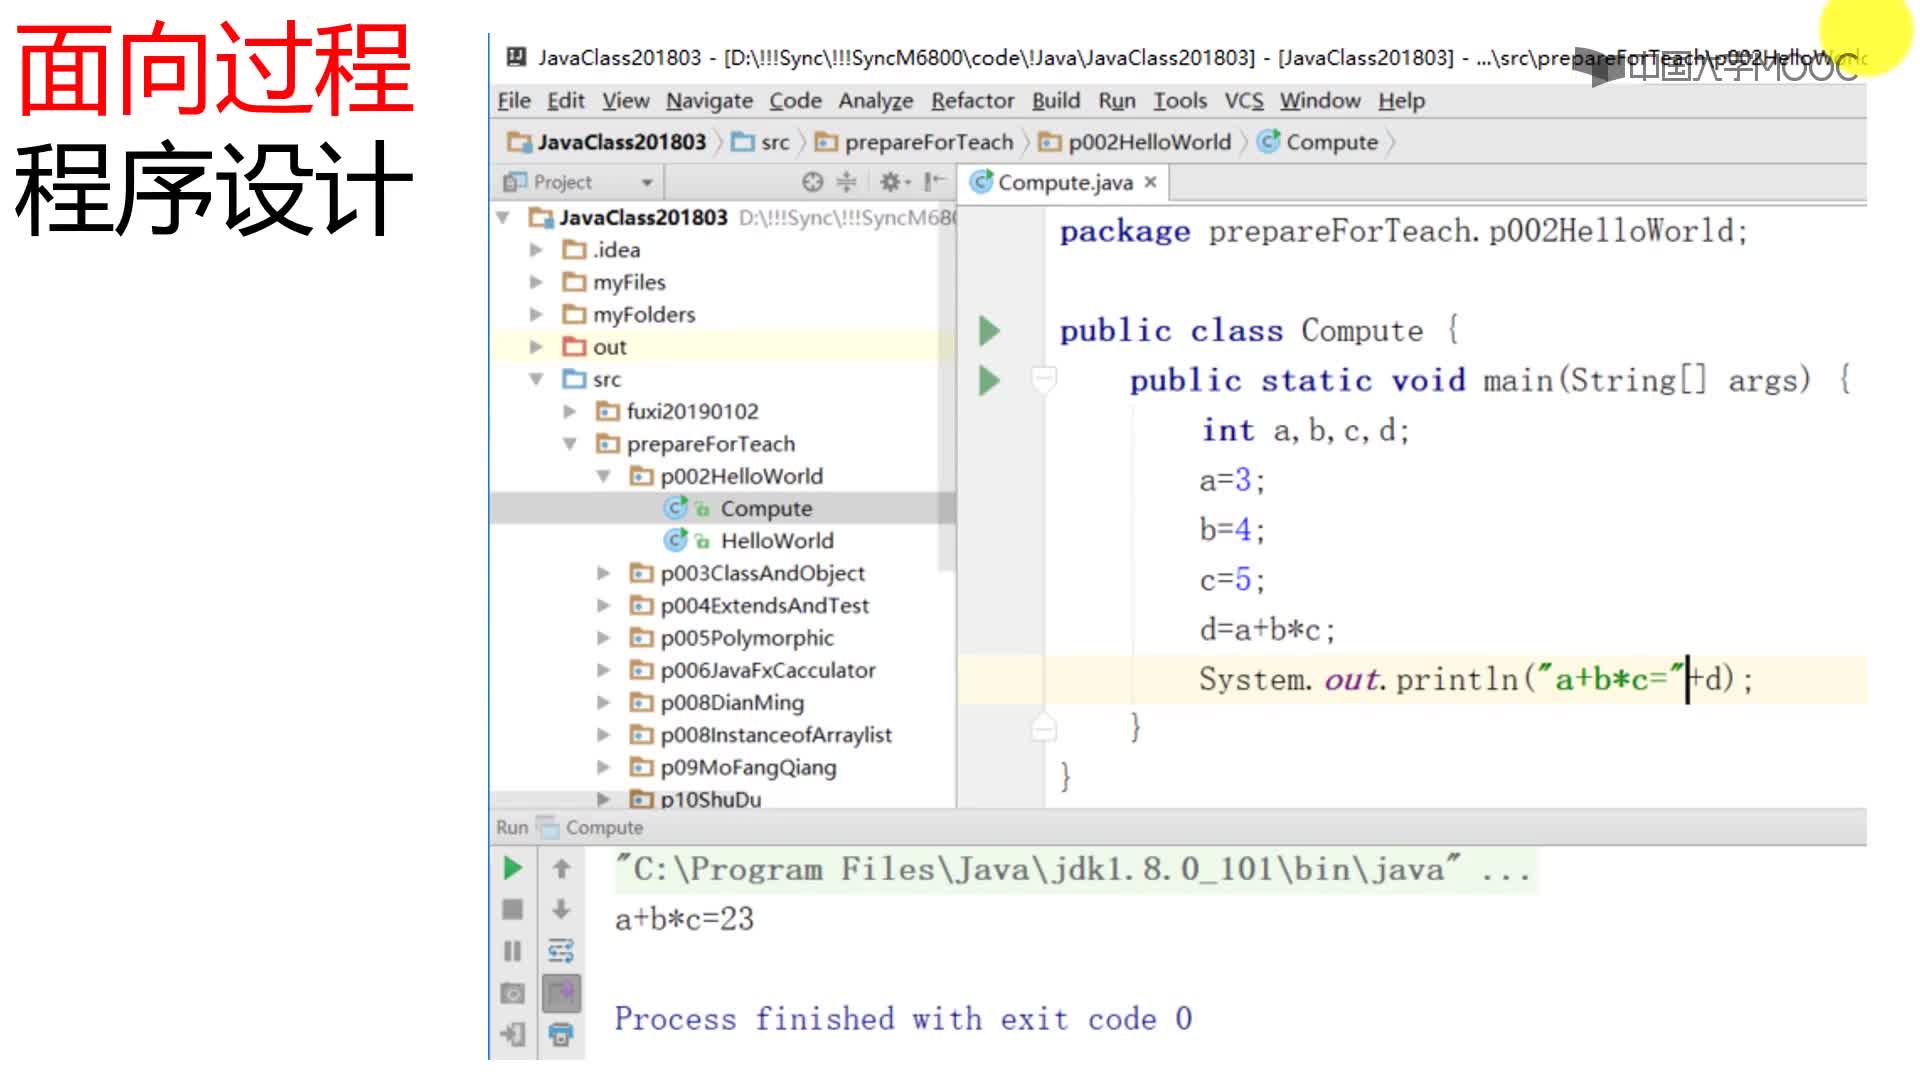Print the Run console output
Viewport: 1920px width, 1080px height.
pos(561,1034)
